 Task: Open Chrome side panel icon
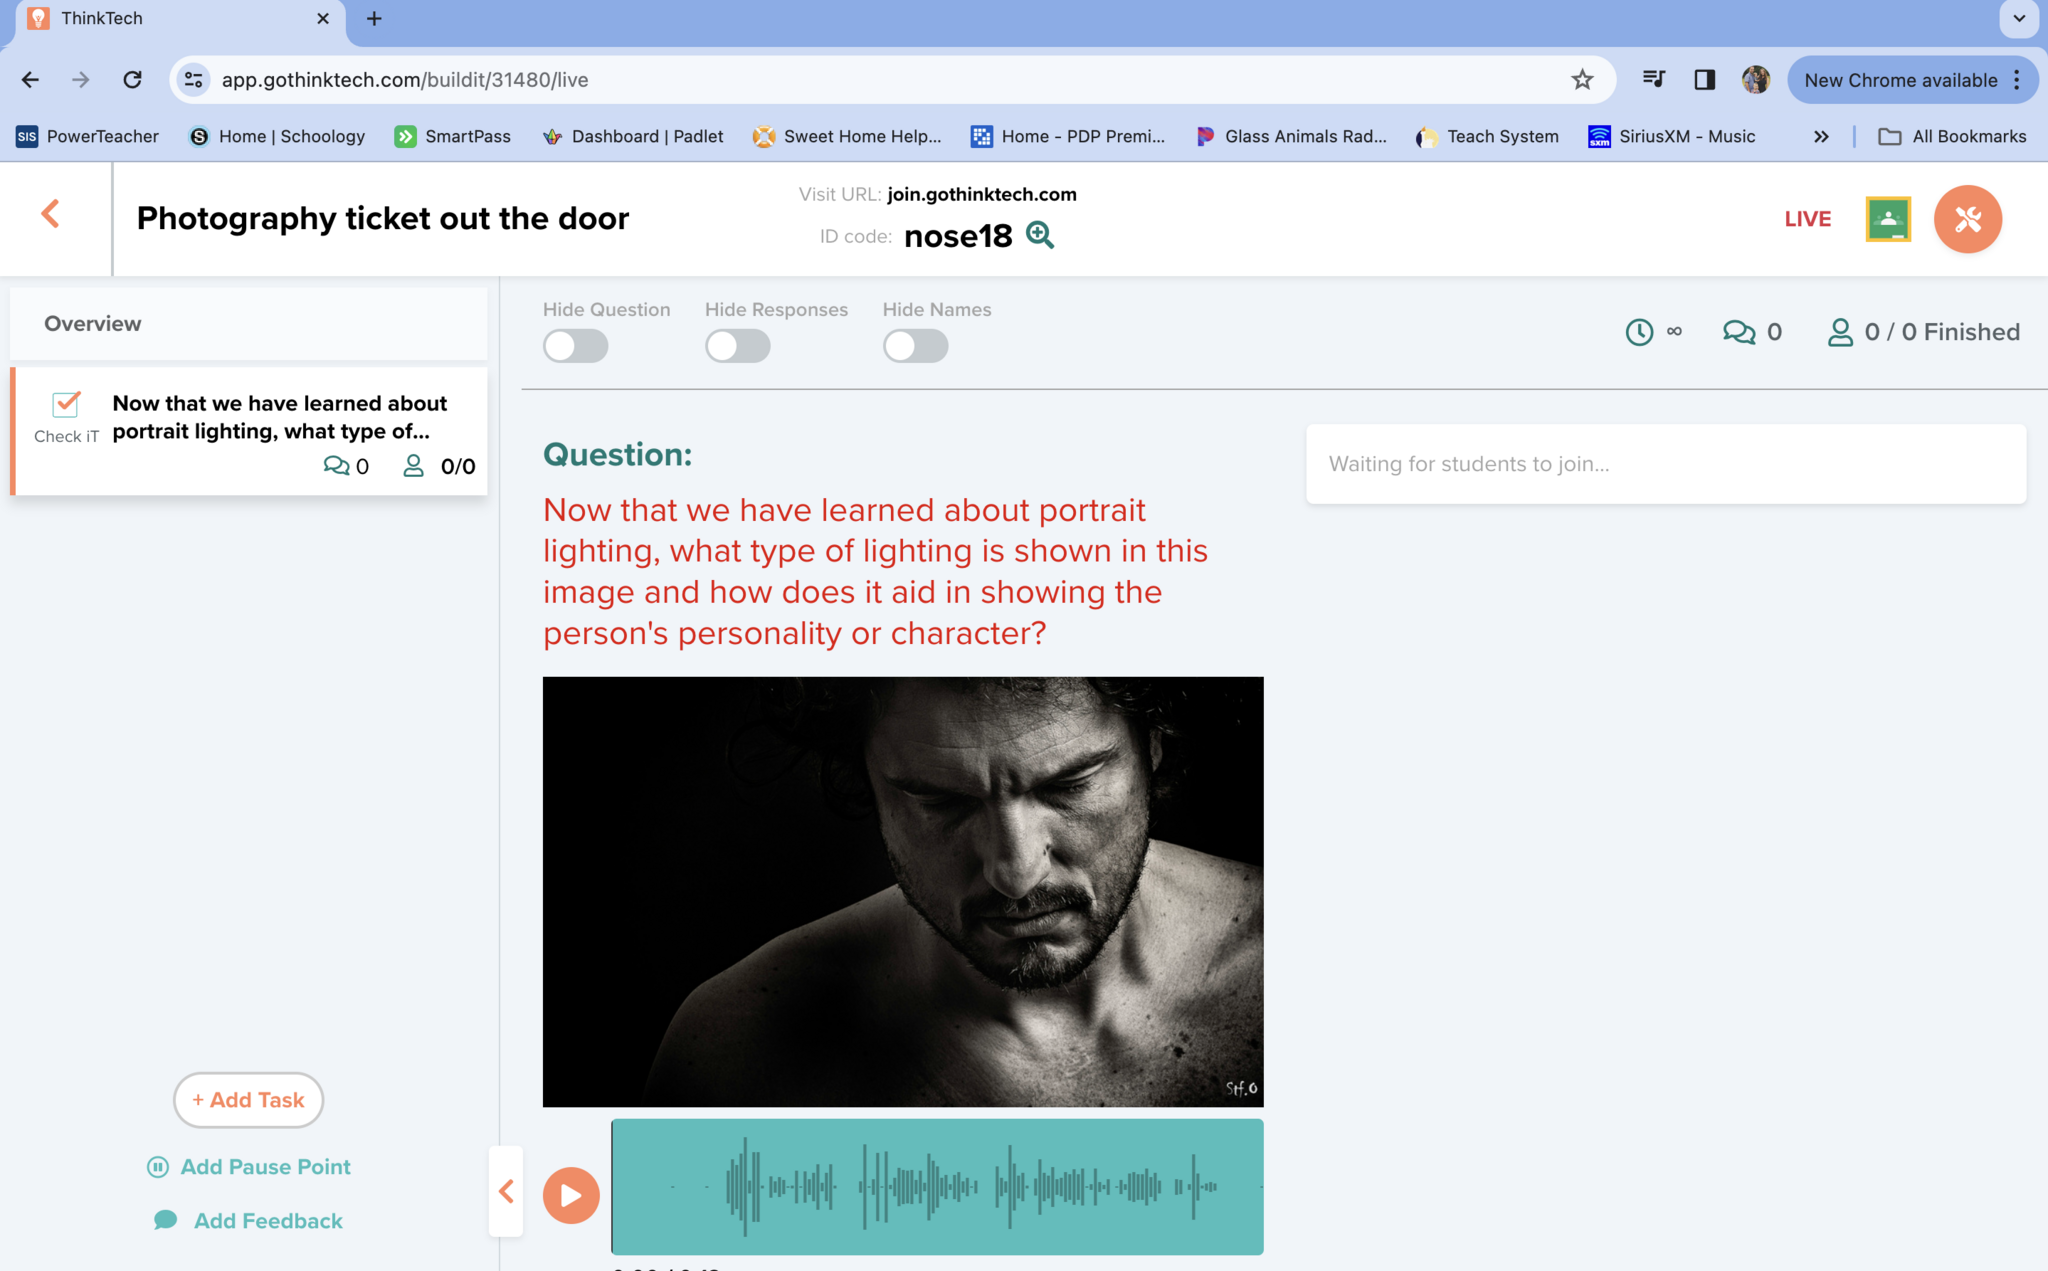(x=1705, y=80)
